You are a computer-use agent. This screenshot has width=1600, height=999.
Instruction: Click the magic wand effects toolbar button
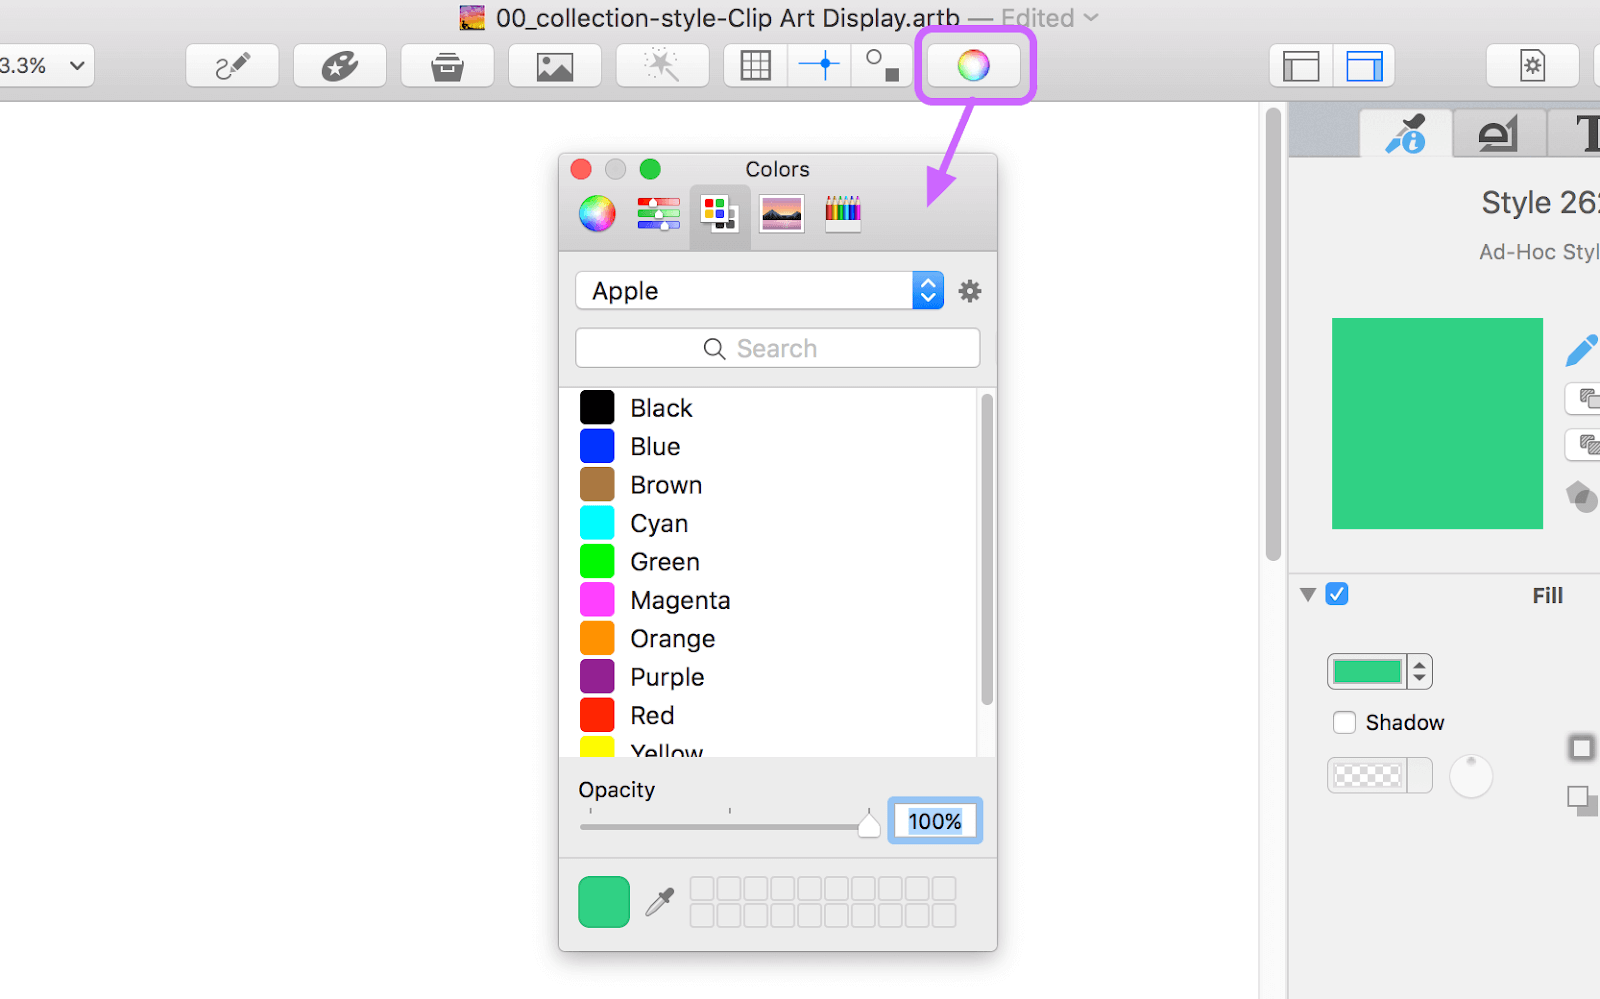(662, 66)
